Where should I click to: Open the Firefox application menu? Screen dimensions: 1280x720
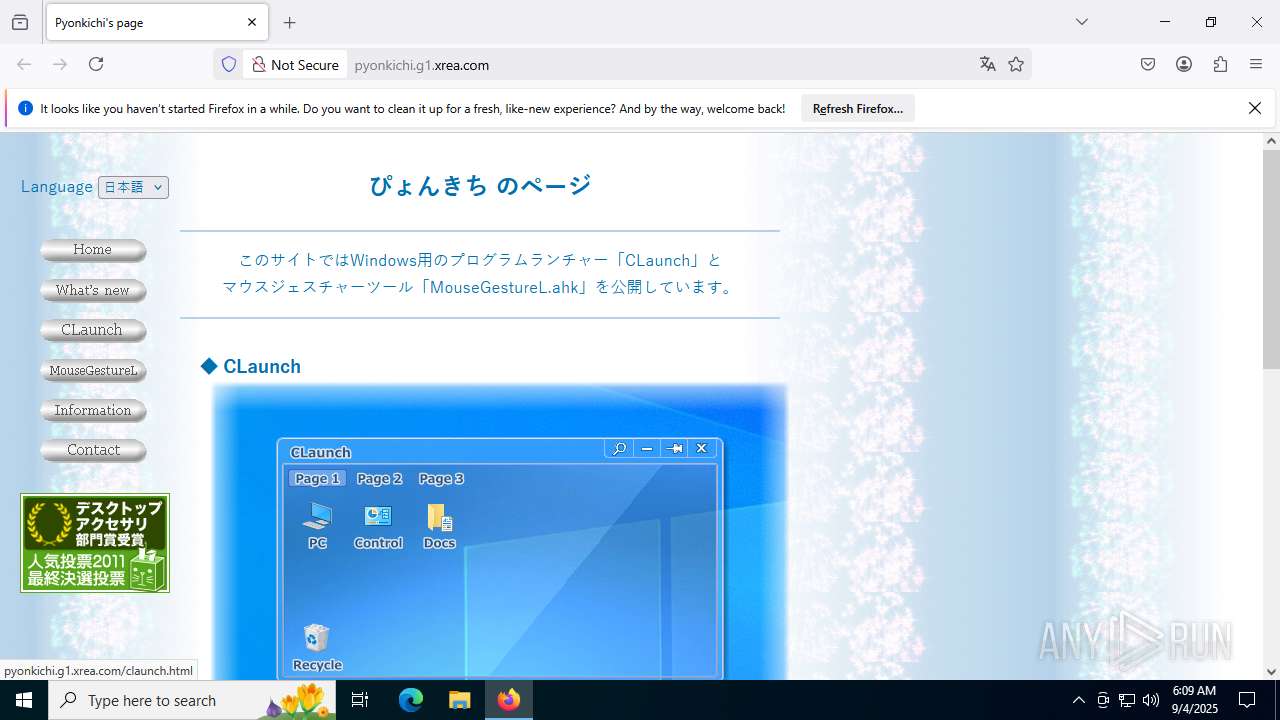point(1256,64)
